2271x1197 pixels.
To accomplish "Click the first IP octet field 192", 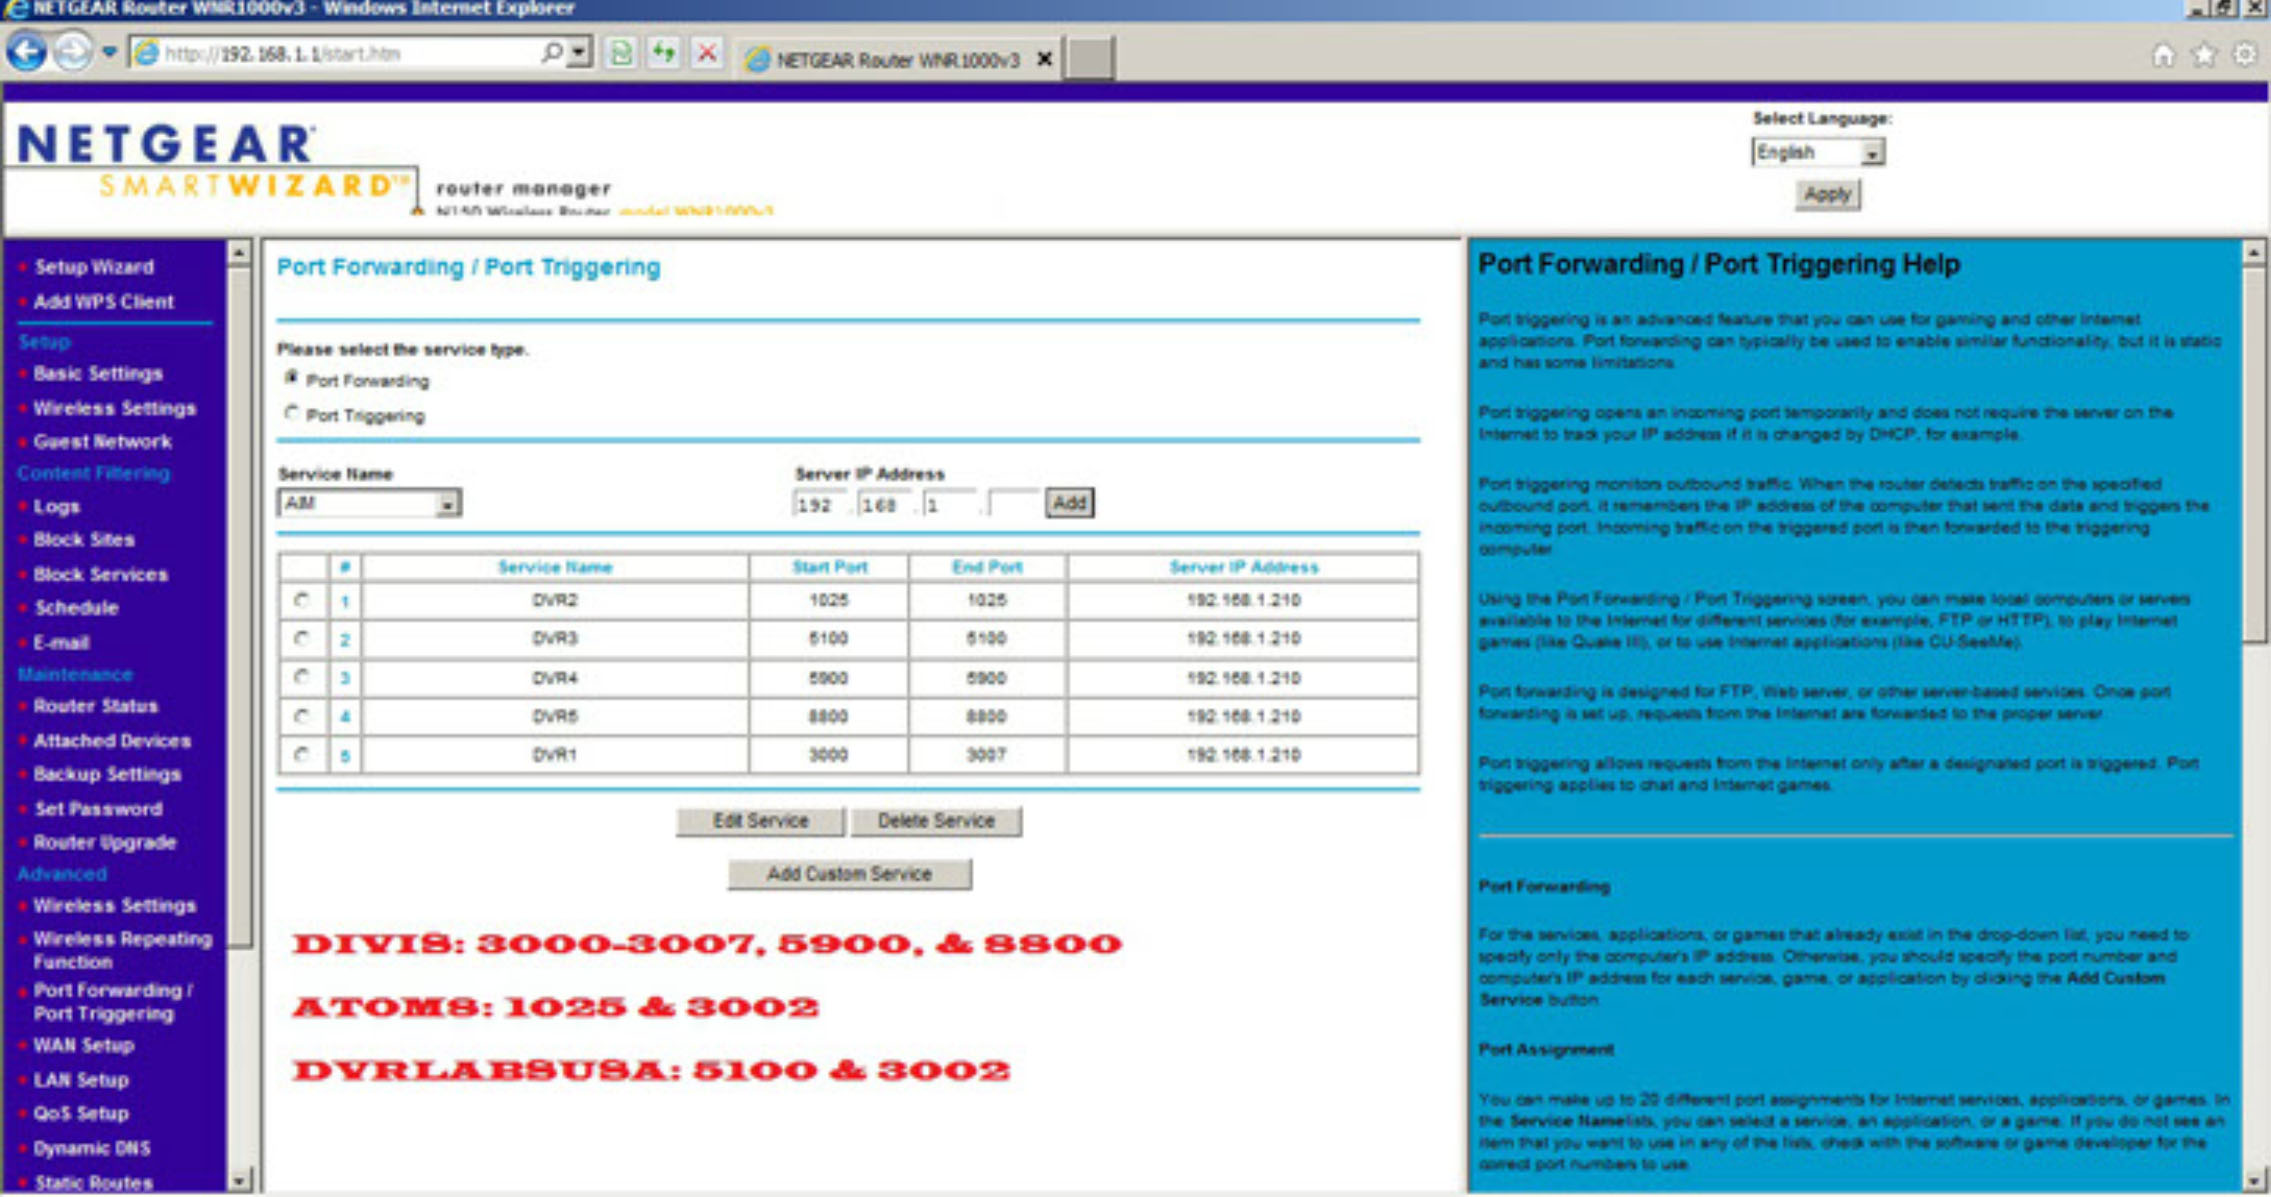I will click(x=820, y=504).
